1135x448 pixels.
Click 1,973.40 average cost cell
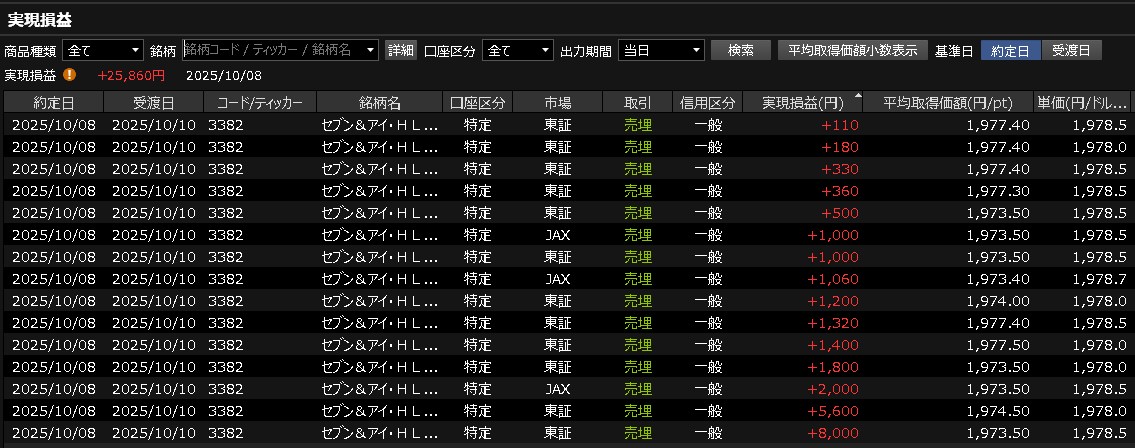pos(997,279)
